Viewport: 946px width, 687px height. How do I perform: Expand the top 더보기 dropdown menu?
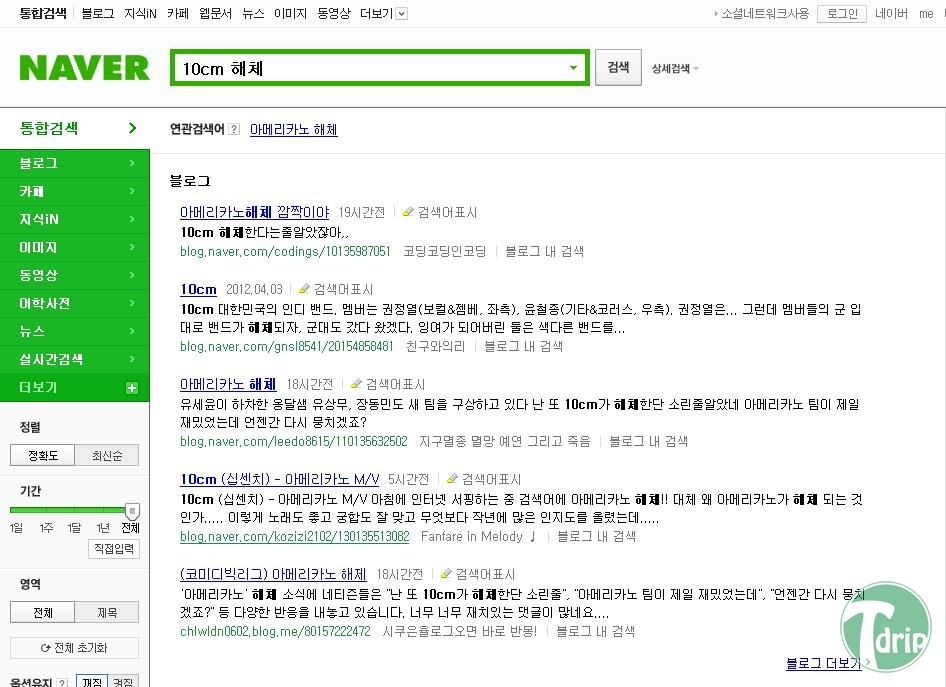coord(402,13)
